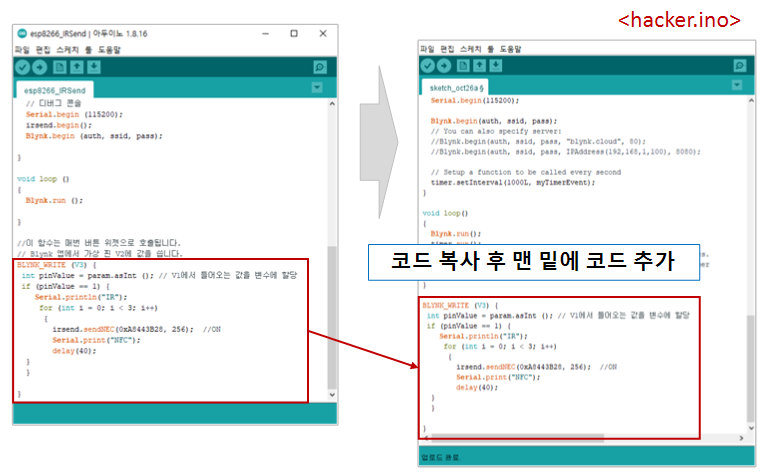Click 'Blynk.run ();' line in left editor
The image size is (765, 476).
(x=54, y=200)
